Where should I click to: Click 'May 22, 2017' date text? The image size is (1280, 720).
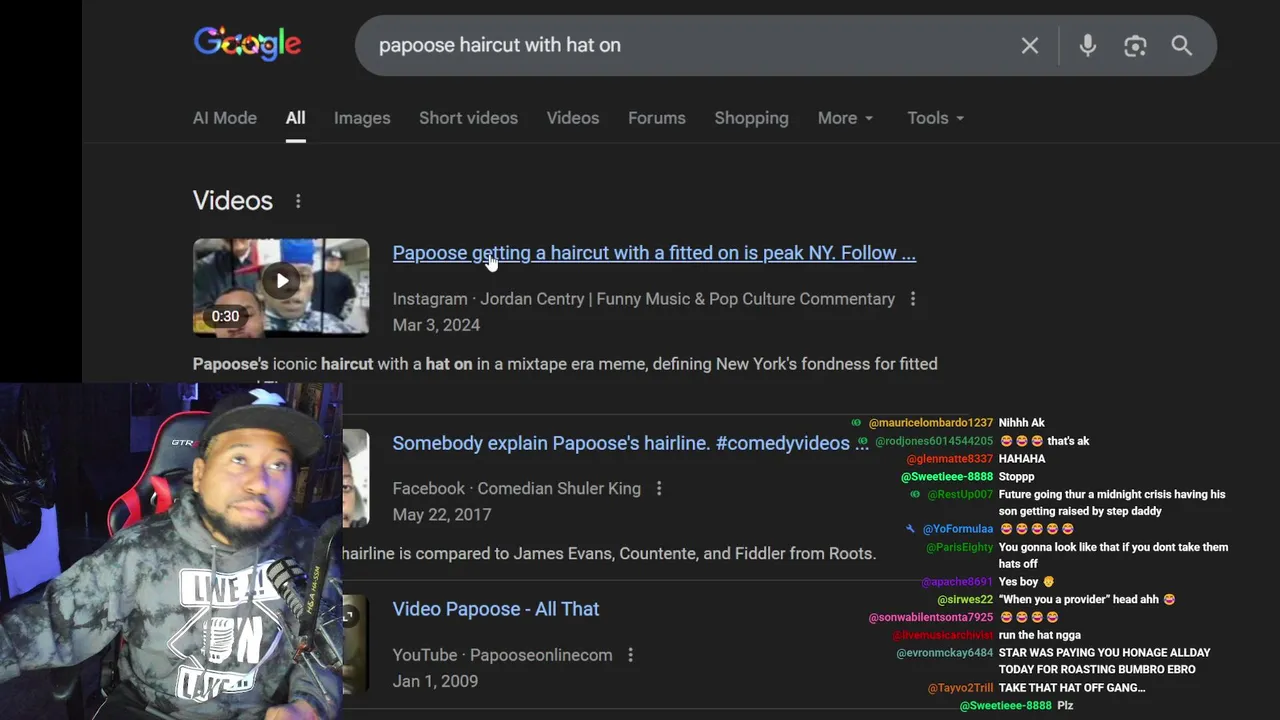coord(442,515)
